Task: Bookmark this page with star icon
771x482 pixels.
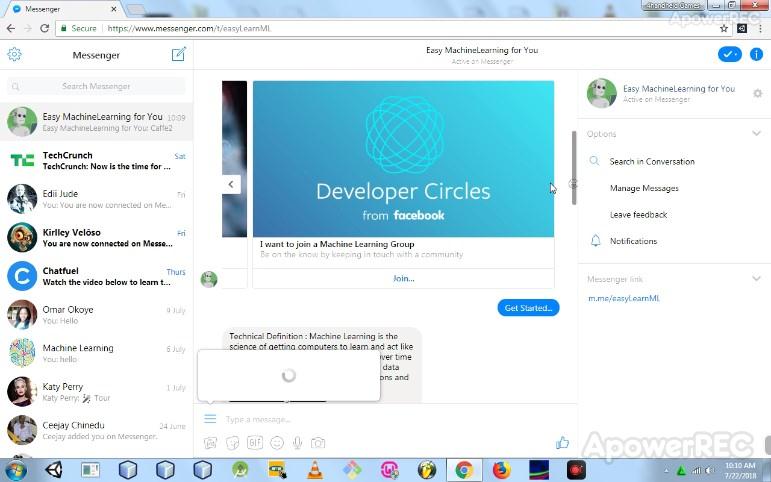Action: [724, 29]
